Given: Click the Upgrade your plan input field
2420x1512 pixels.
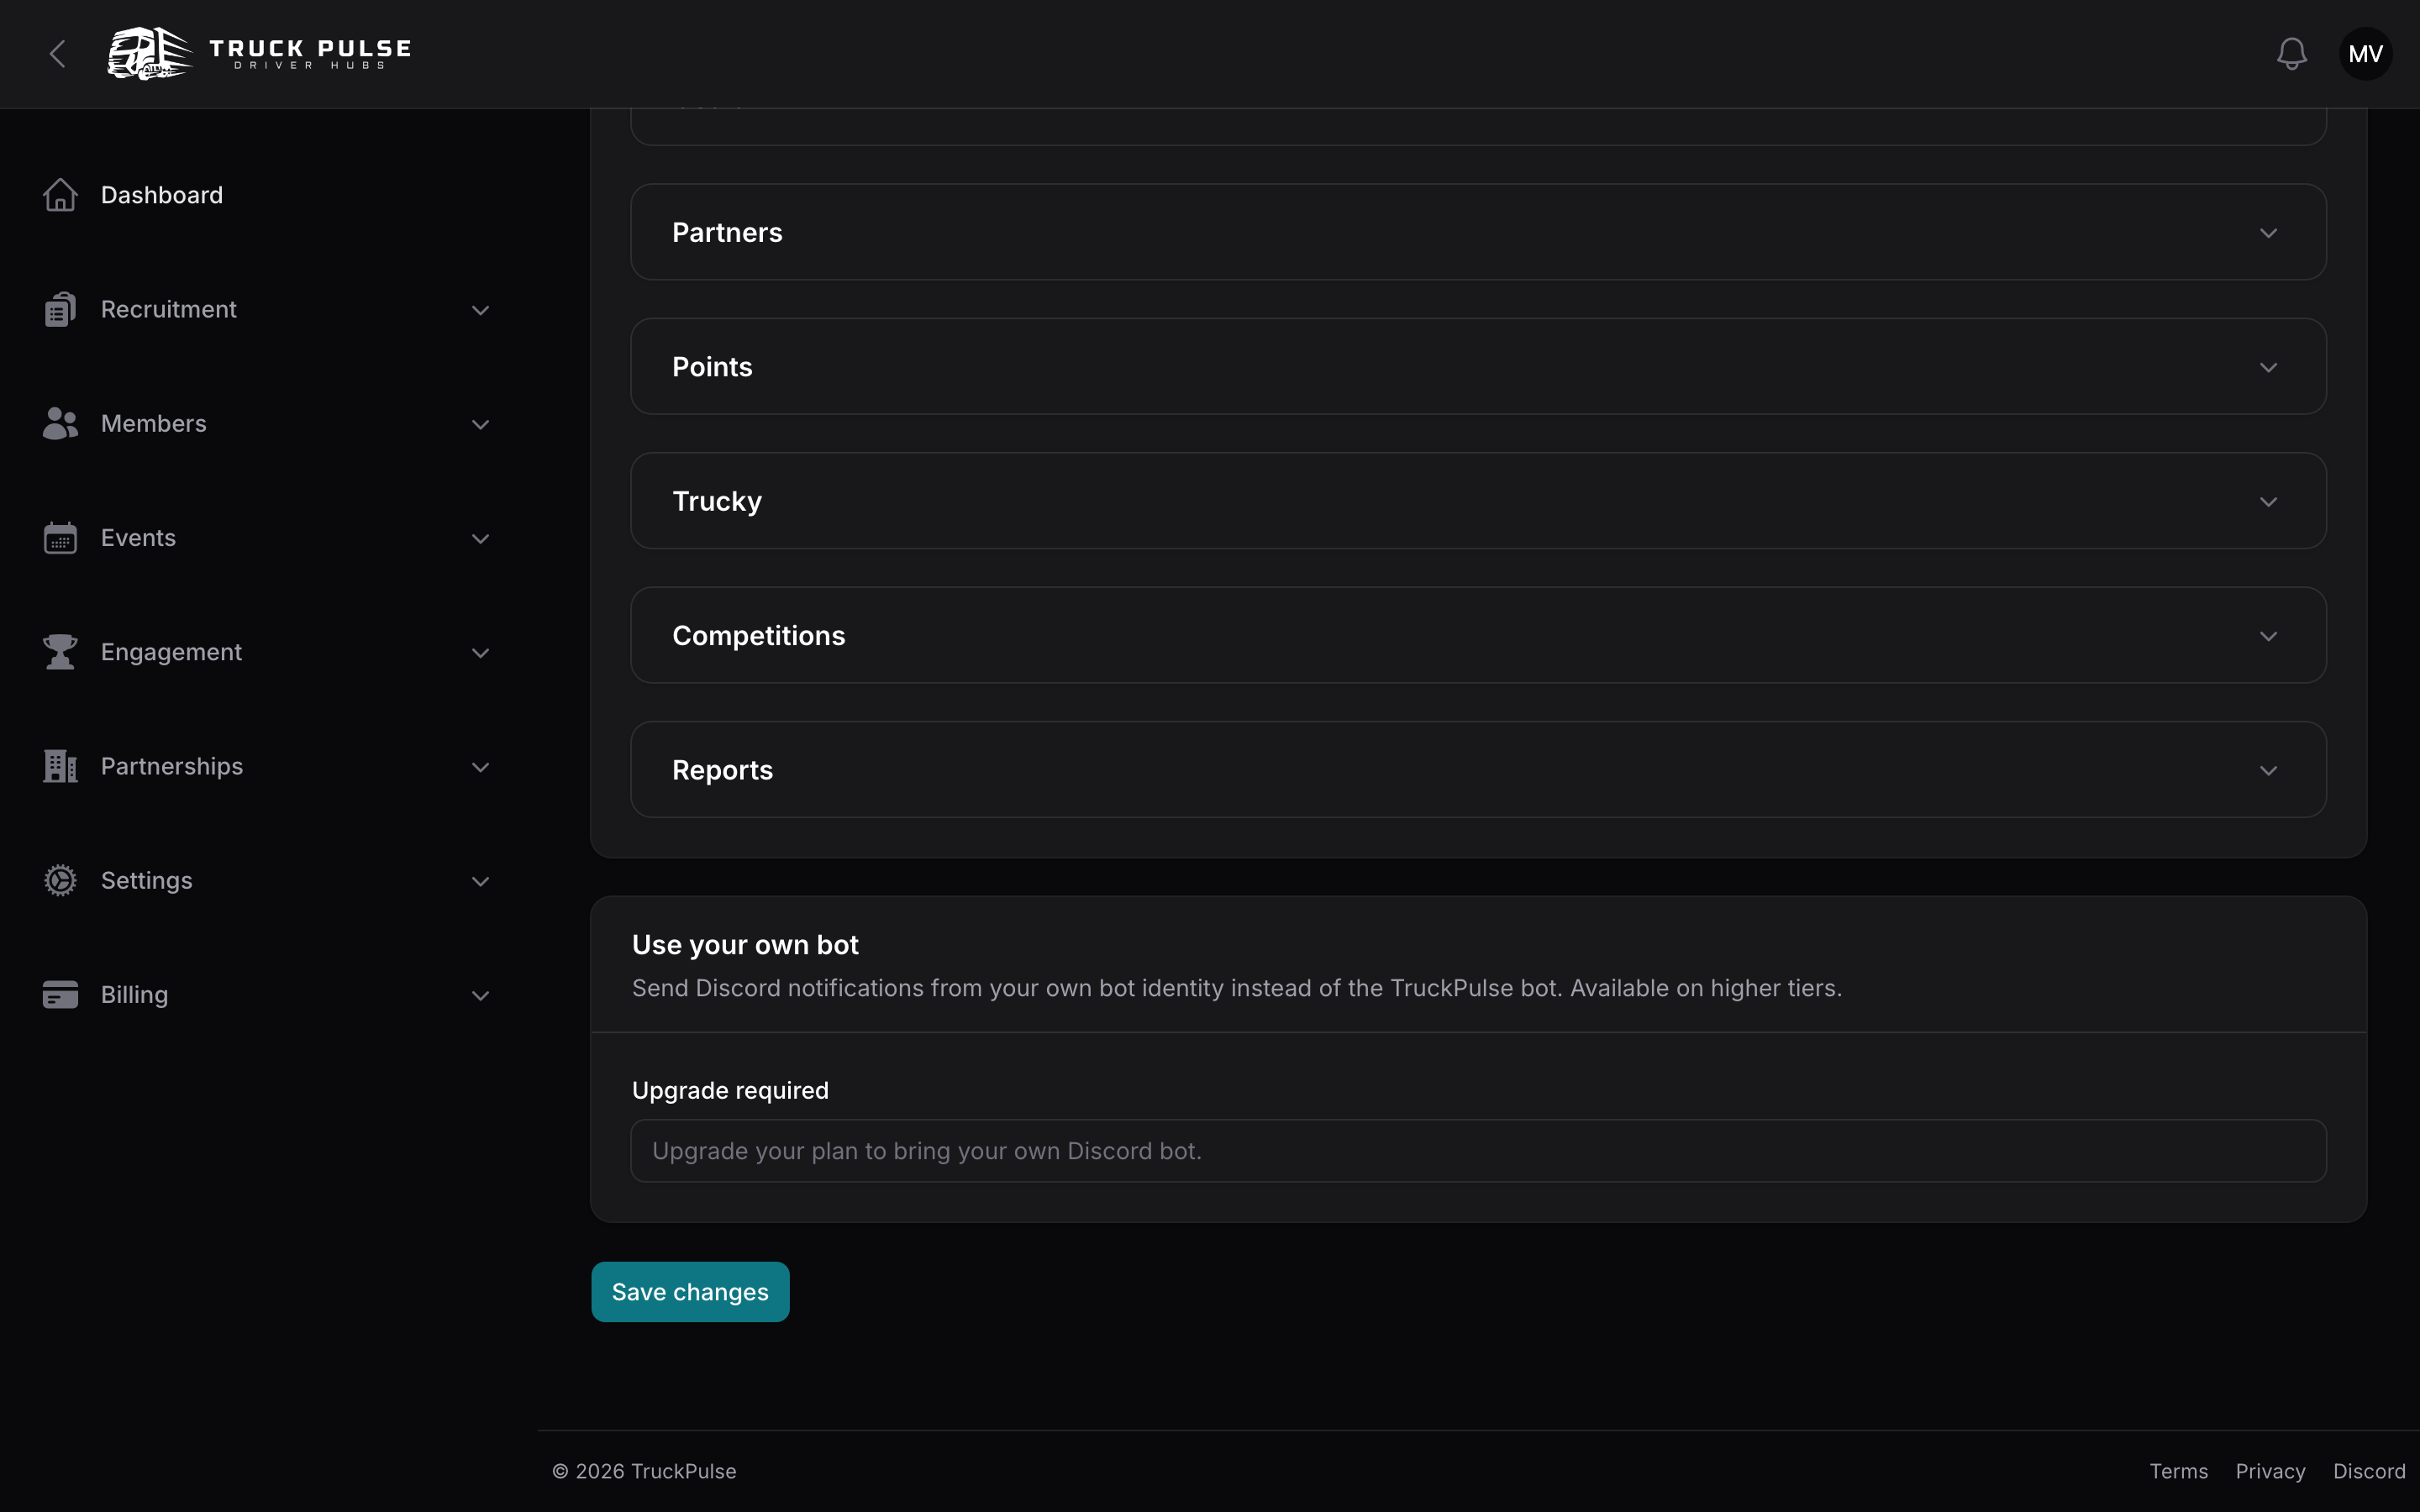Looking at the screenshot, I should click(1478, 1151).
